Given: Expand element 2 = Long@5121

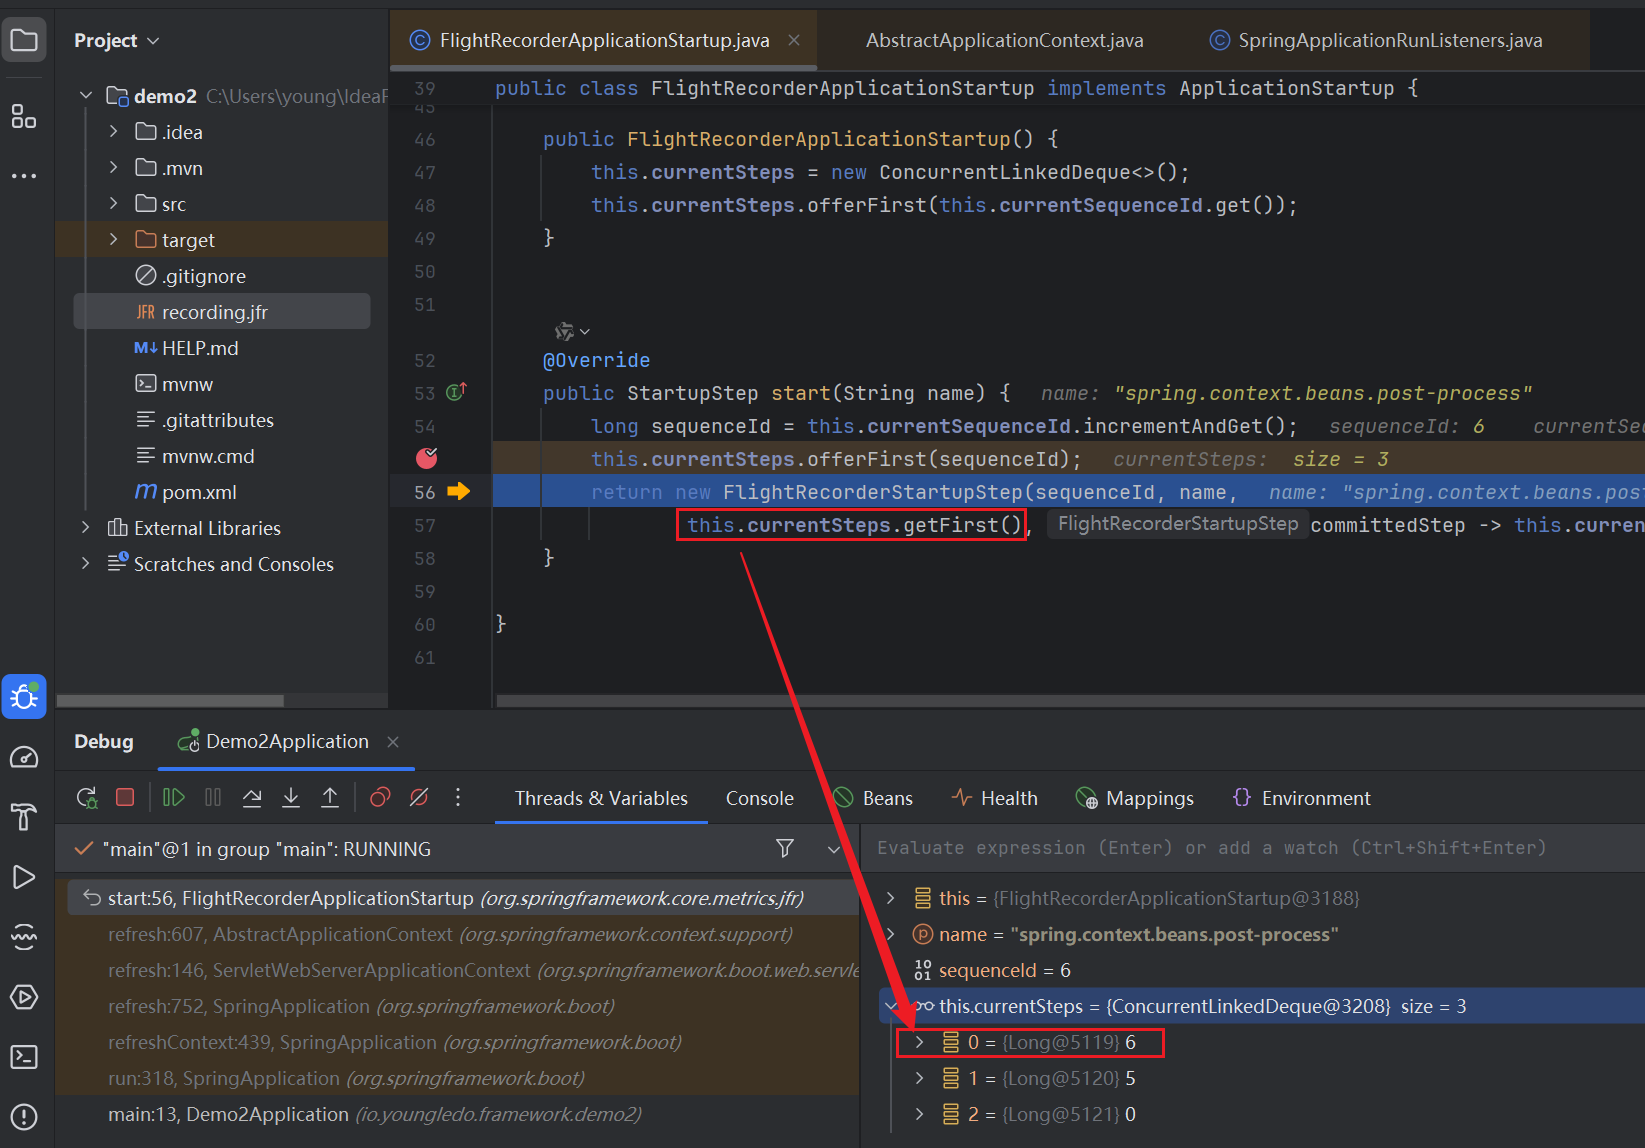Looking at the screenshot, I should [x=920, y=1114].
